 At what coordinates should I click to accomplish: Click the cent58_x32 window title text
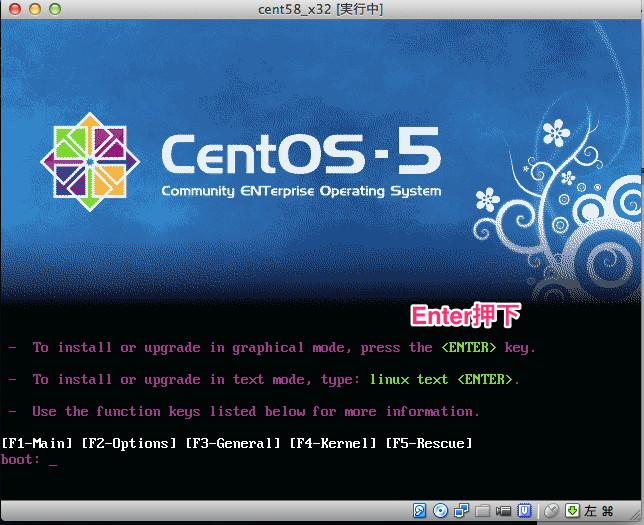click(x=320, y=9)
